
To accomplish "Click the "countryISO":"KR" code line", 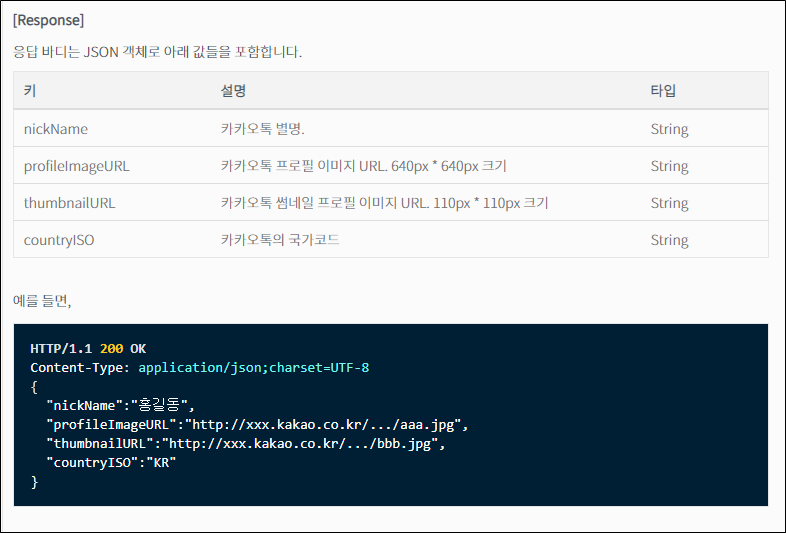I will coord(111,463).
